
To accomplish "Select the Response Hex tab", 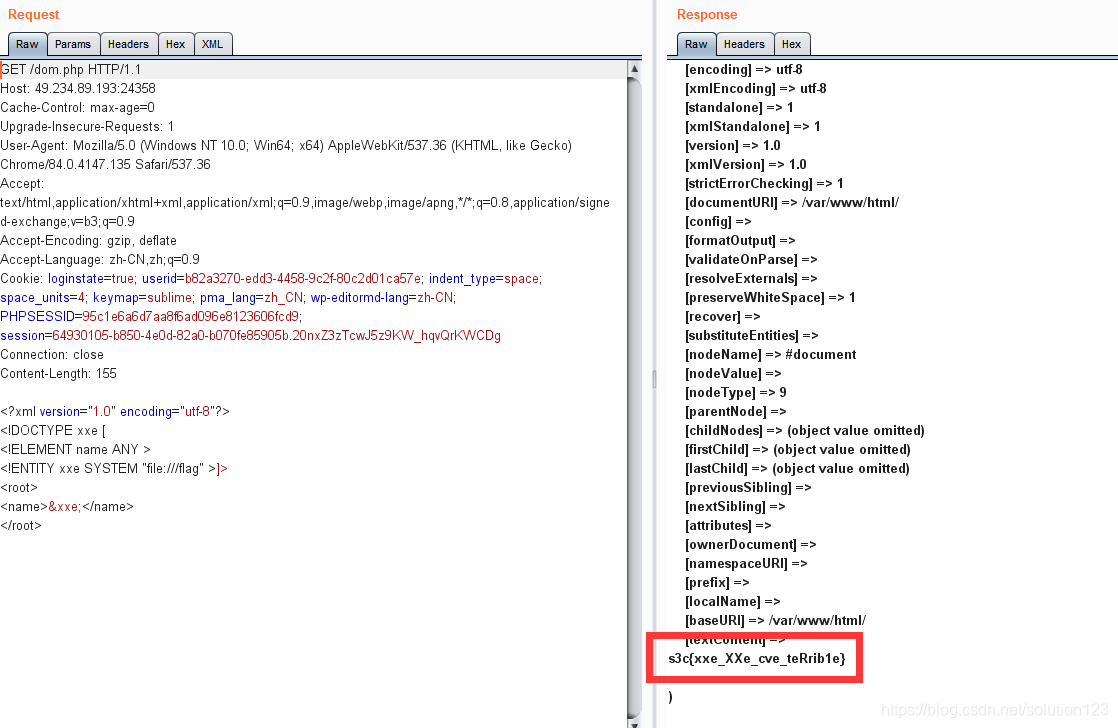I will pyautogui.click(x=791, y=44).
